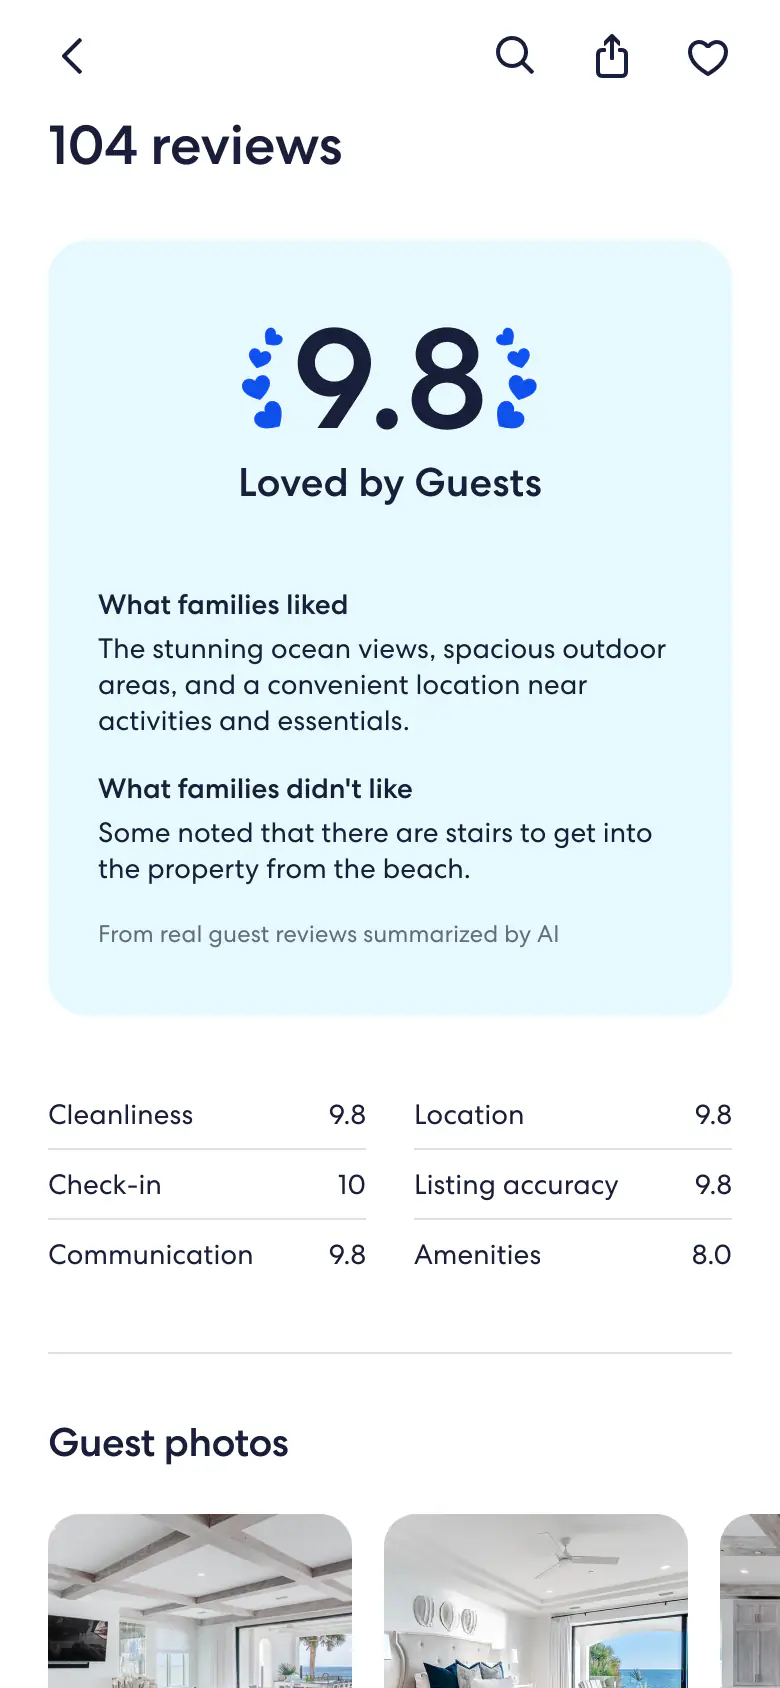The width and height of the screenshot is (780, 1688).
Task: Tap the Cleanliness rating row
Action: pyautogui.click(x=207, y=1115)
